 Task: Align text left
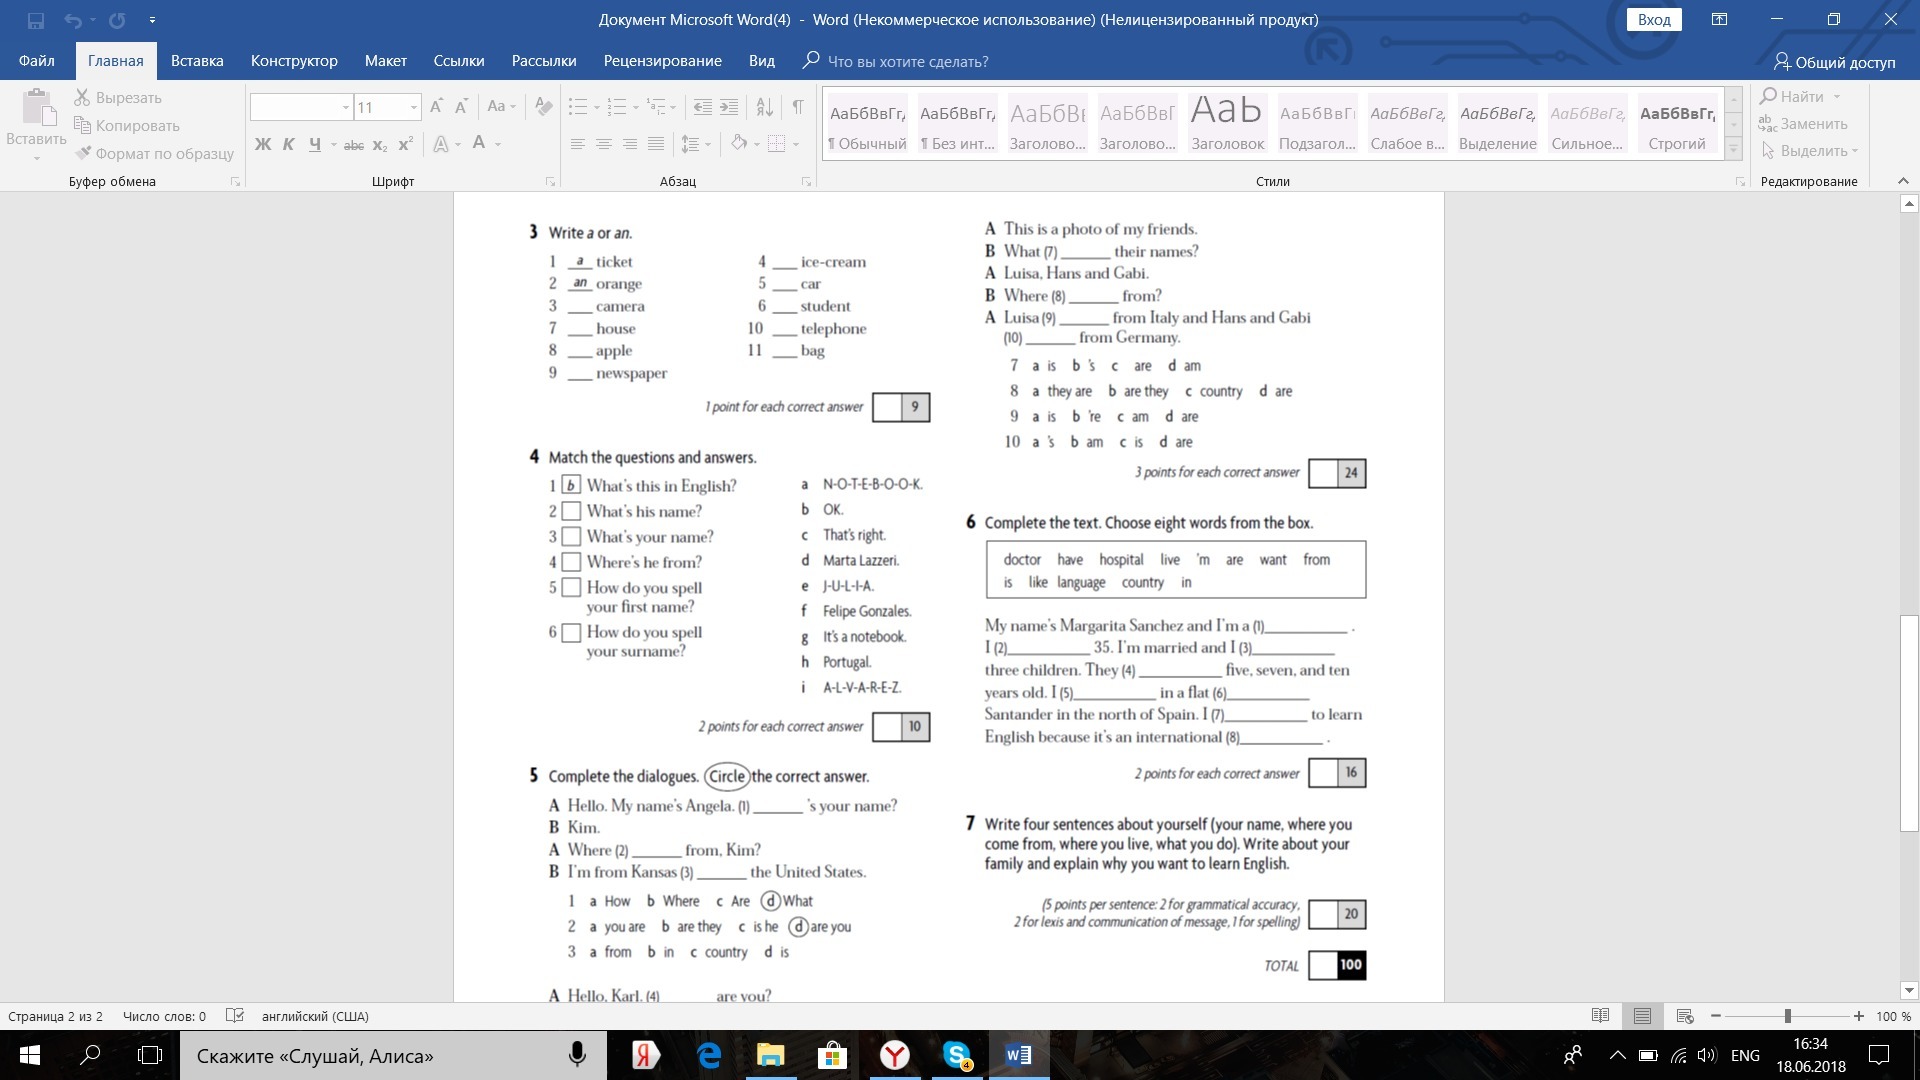point(578,144)
